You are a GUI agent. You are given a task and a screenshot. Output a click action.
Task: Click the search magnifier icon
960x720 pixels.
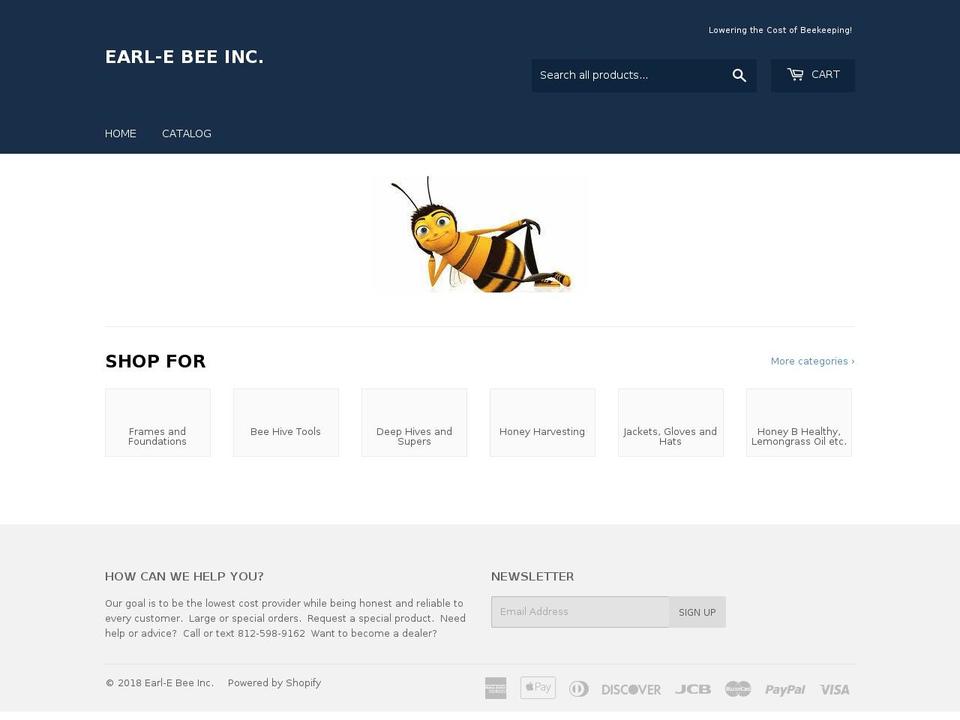(x=739, y=75)
